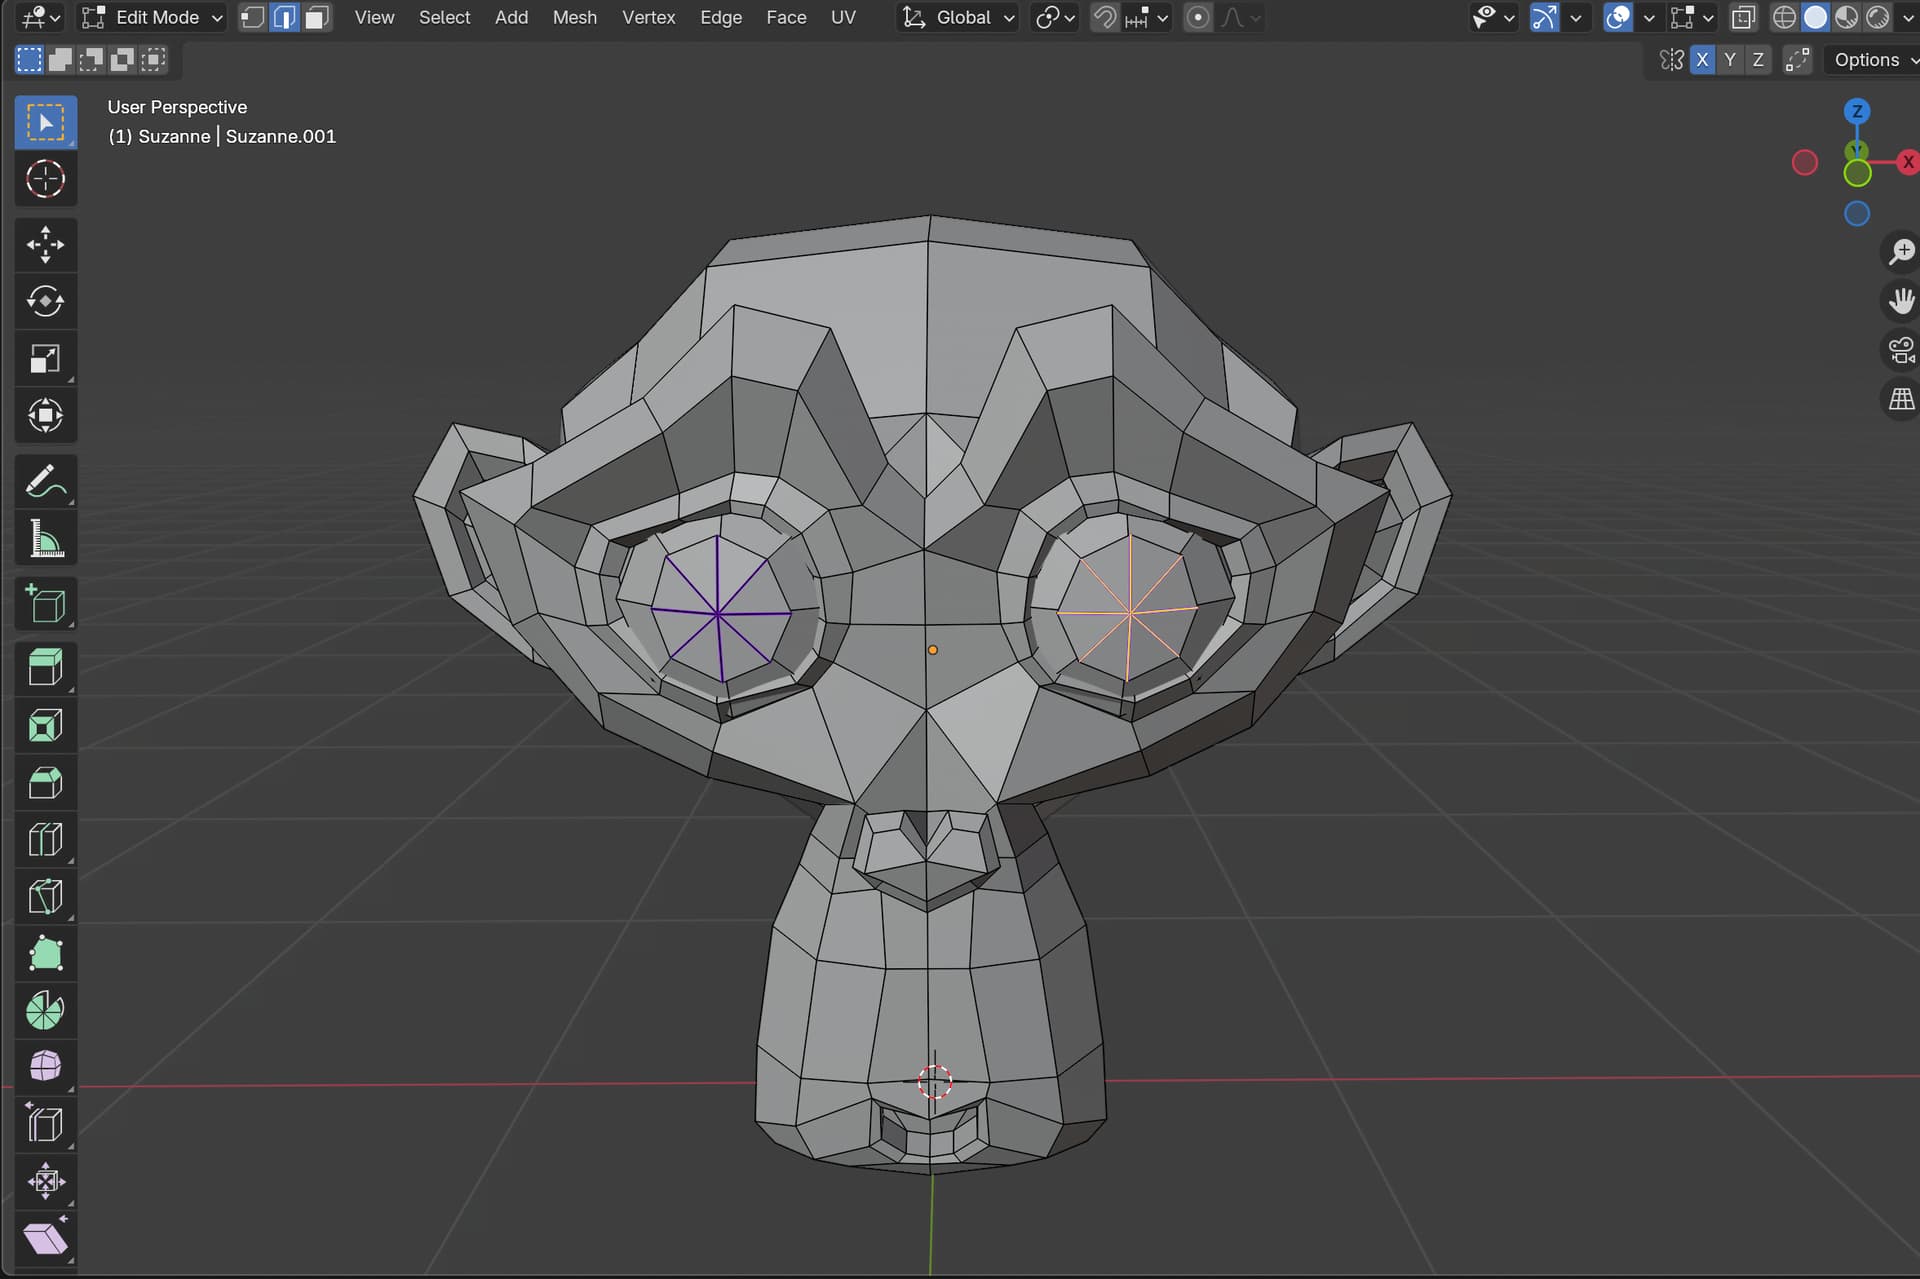Choose the Bevel tool
Viewport: 1920px width, 1279px height.
pos(45,782)
